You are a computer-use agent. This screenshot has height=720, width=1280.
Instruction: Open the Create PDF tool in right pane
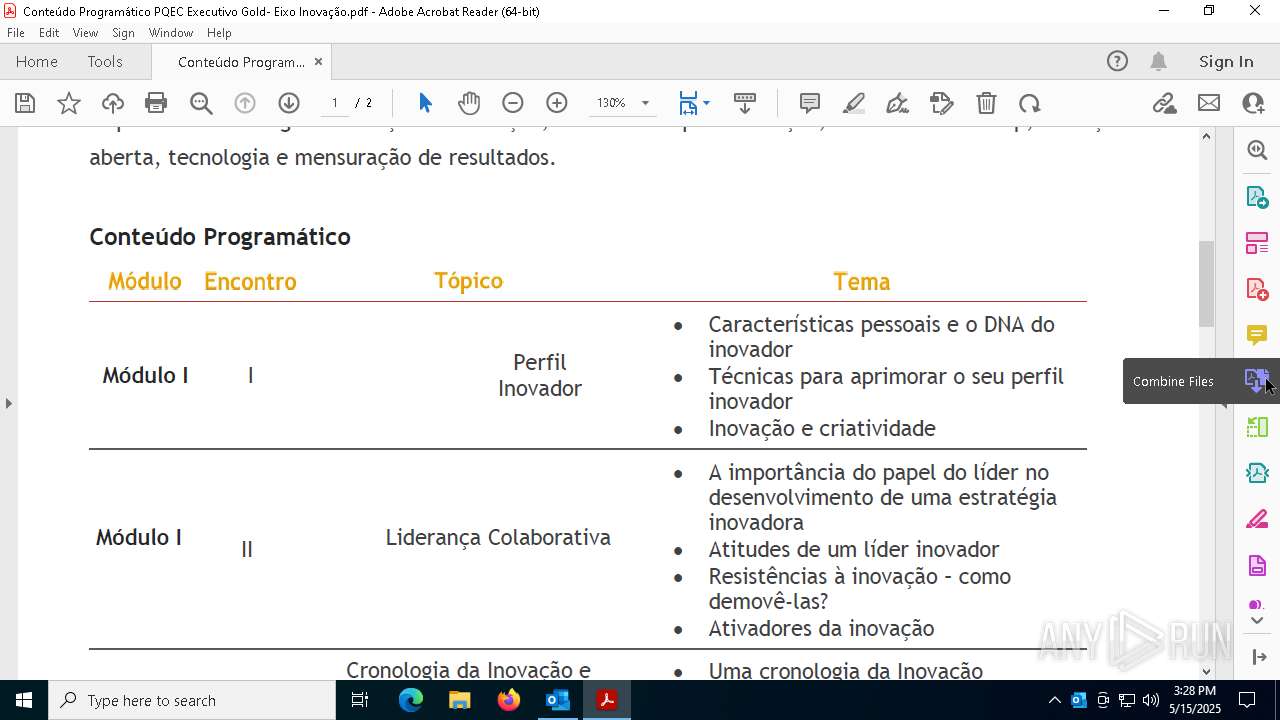(x=1257, y=289)
